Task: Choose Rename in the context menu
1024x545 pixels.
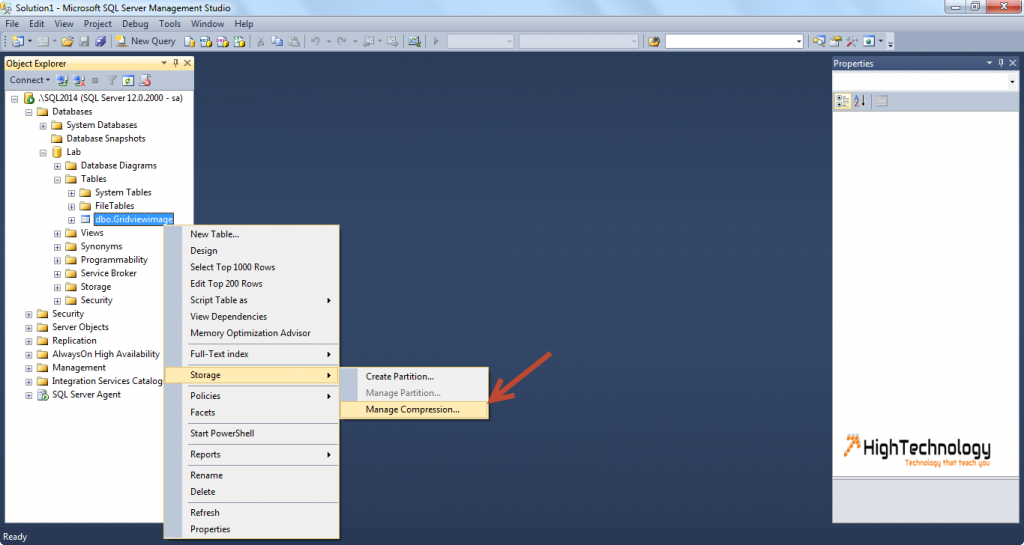Action: tap(251, 475)
